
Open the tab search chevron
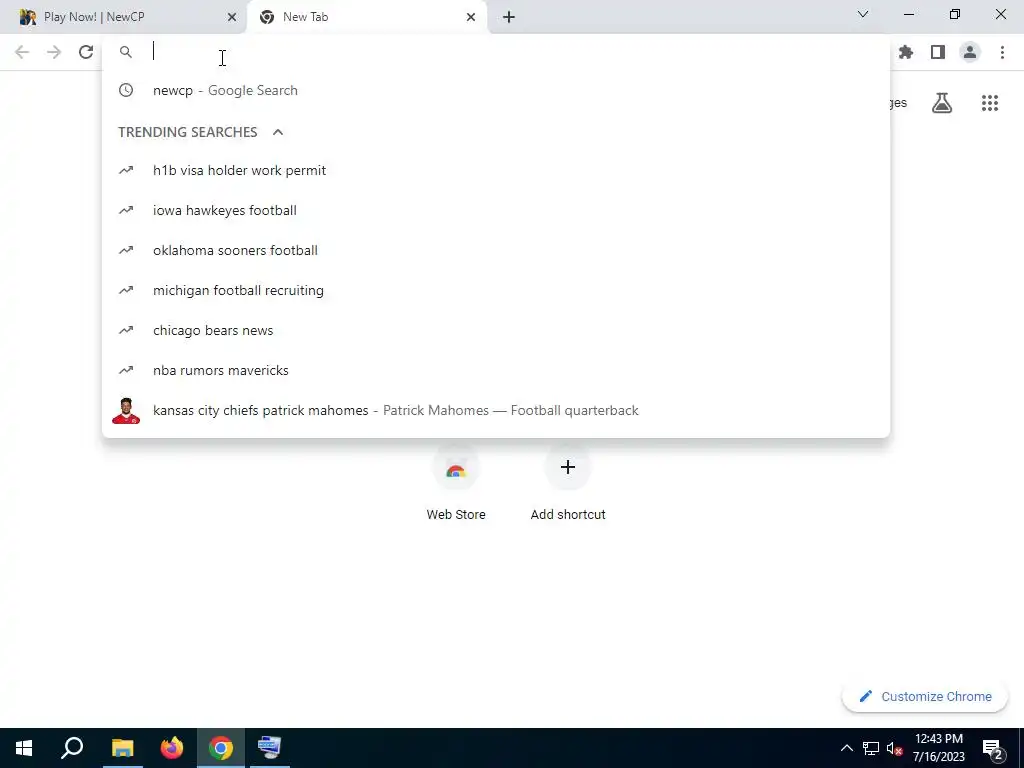click(x=863, y=14)
